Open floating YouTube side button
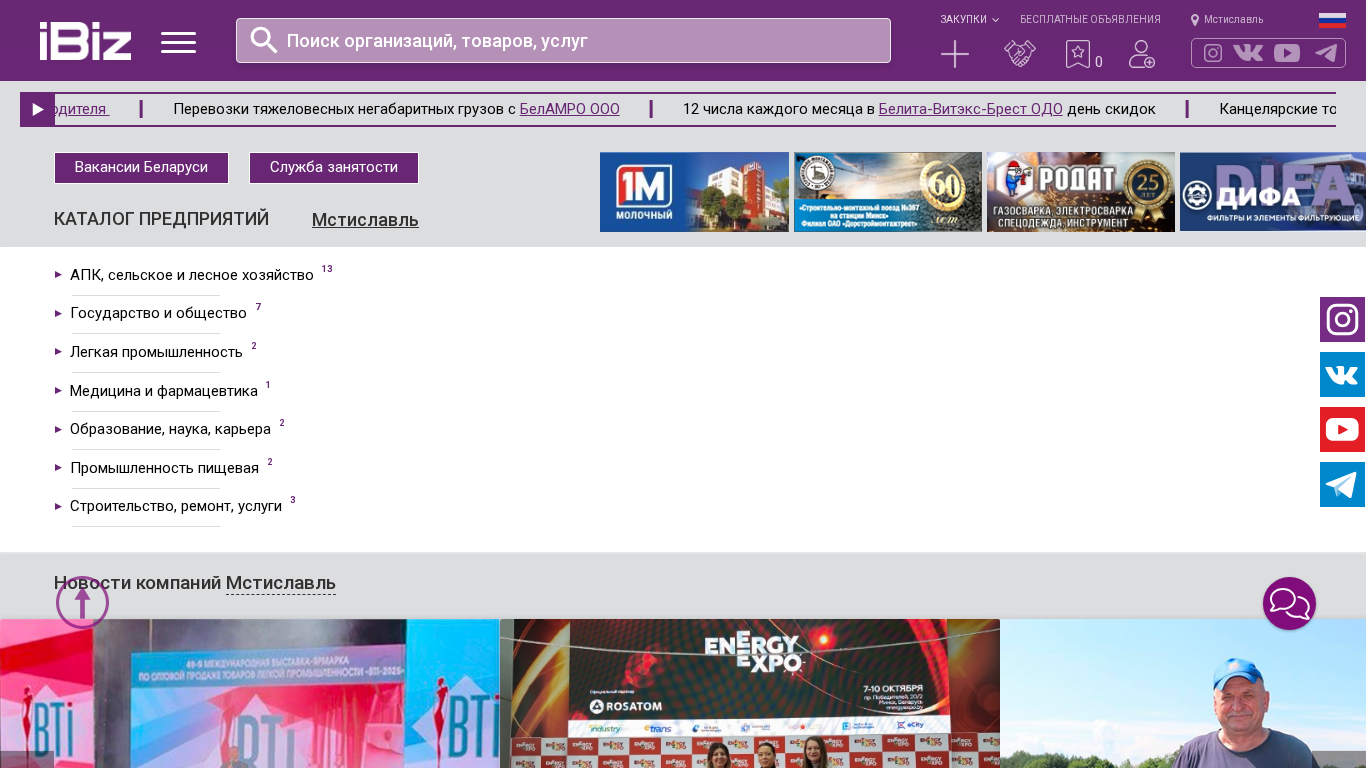Viewport: 1366px width, 768px height. (x=1342, y=430)
